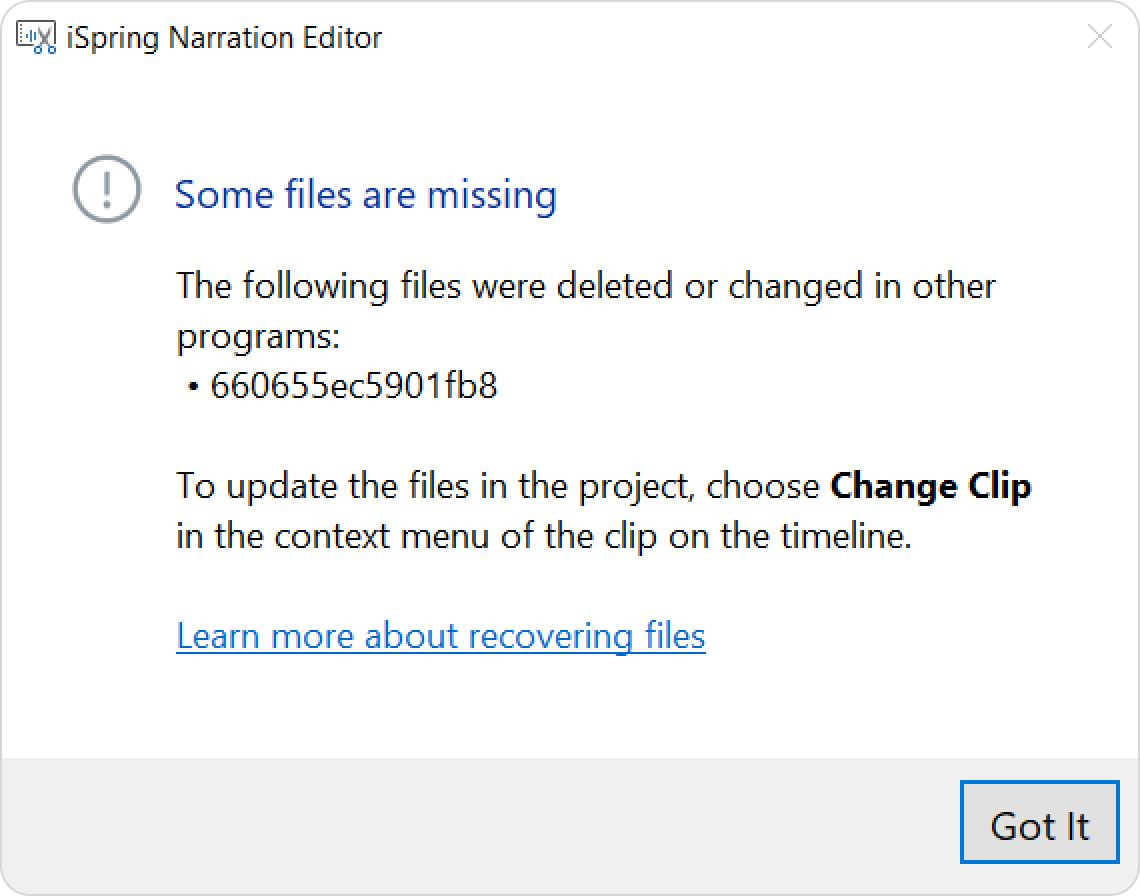1140x896 pixels.
Task: Close the dialog with the X button
Action: (1099, 36)
